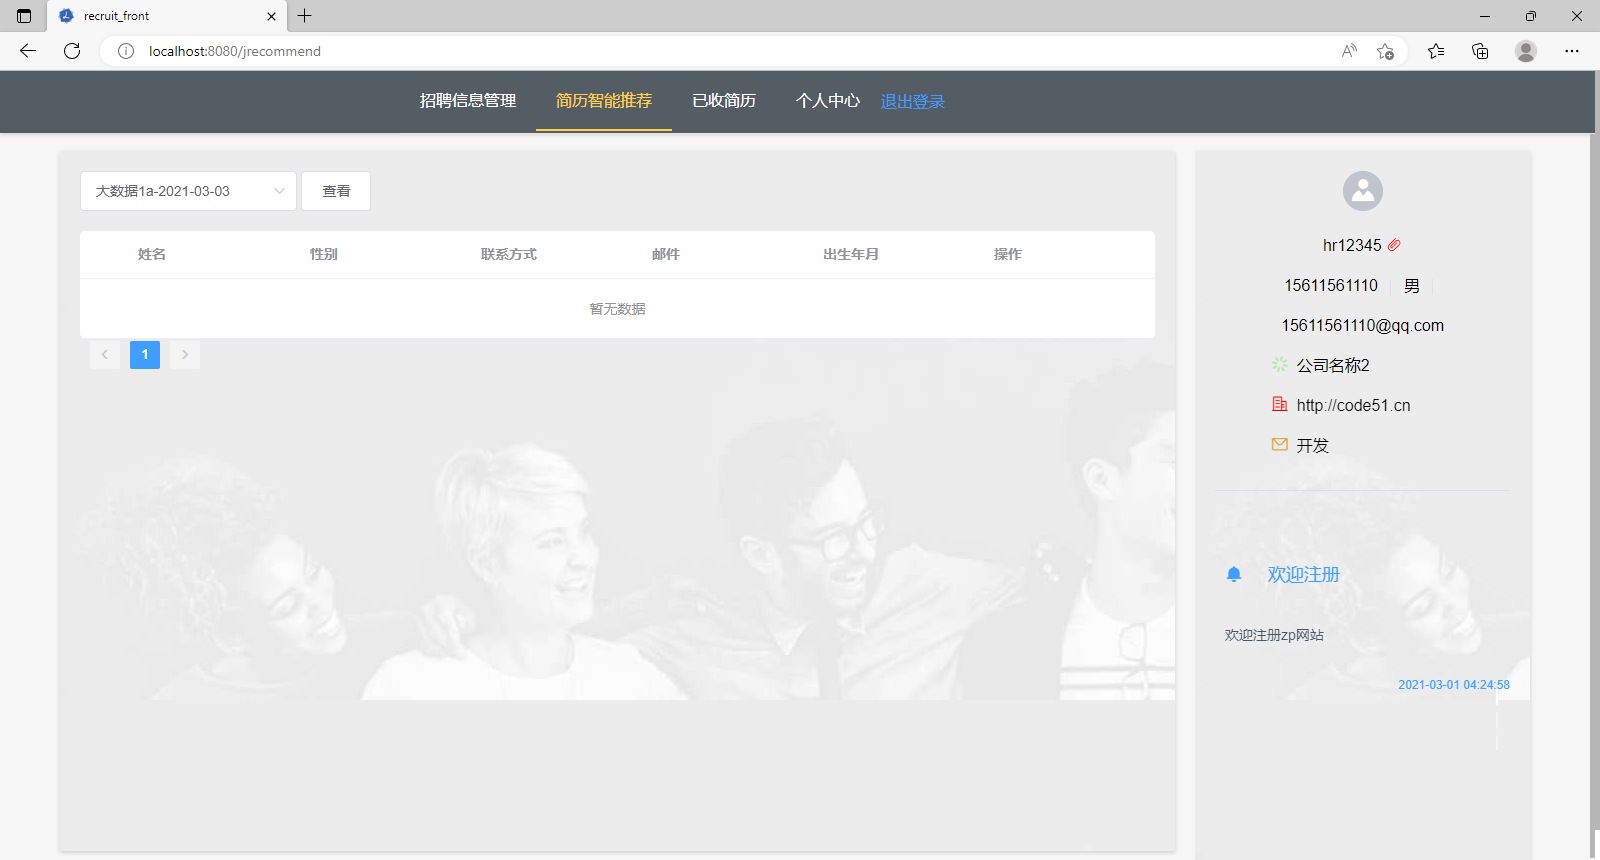Image resolution: width=1600 pixels, height=860 pixels.
Task: Open a new browser tab
Action: pyautogui.click(x=305, y=16)
